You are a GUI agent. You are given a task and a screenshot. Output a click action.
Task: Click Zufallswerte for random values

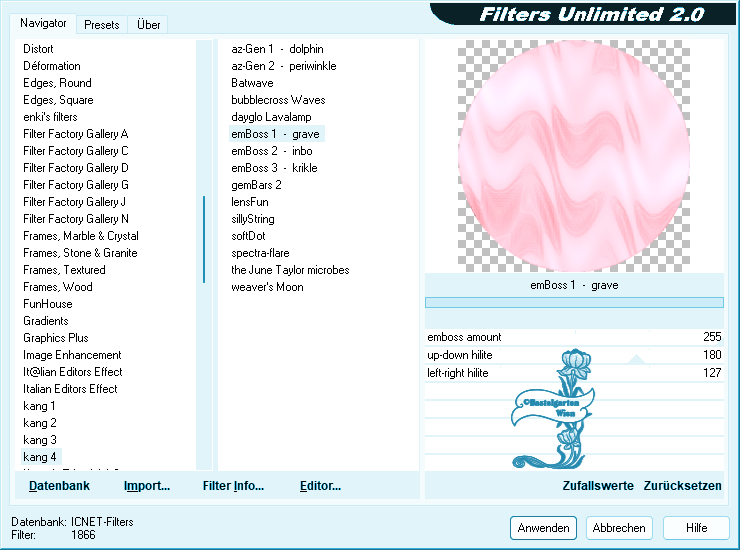pos(598,486)
